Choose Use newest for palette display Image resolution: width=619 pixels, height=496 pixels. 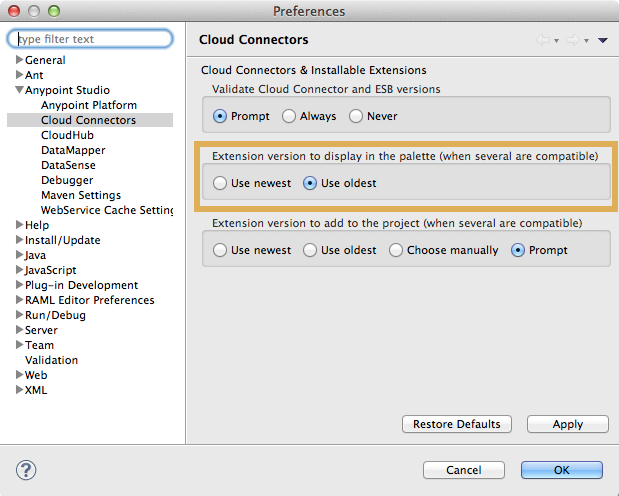[221, 183]
